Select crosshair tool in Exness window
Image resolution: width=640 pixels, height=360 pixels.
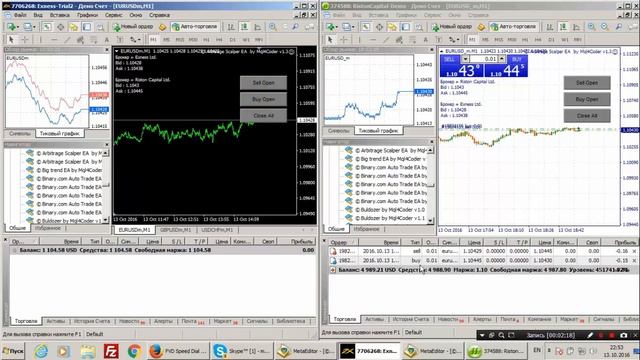click(25, 40)
